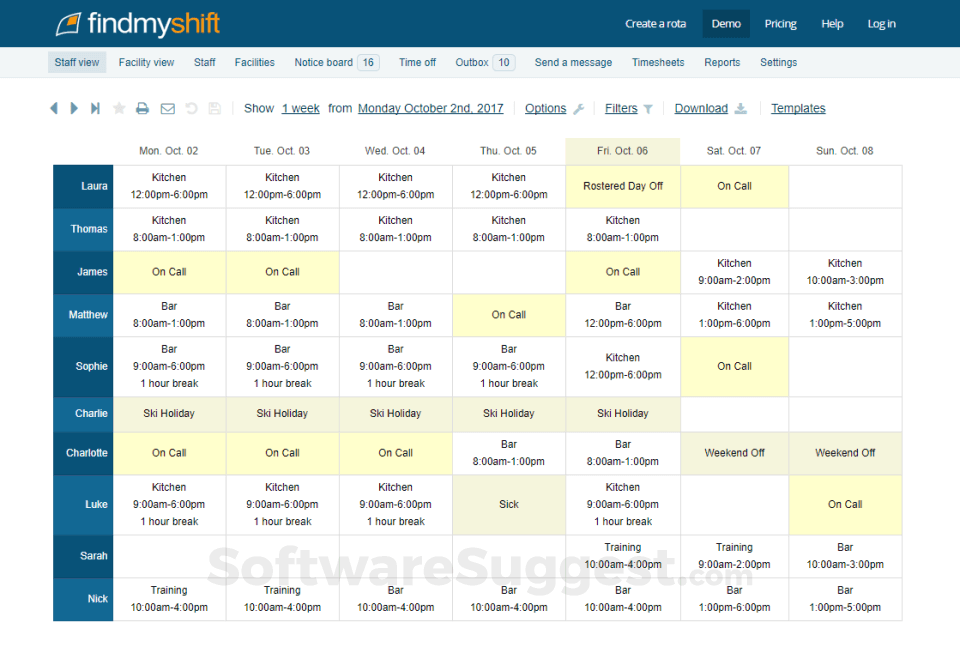Open the Notice board with 16 notices
Viewport: 960px width, 665px height.
[x=335, y=62]
